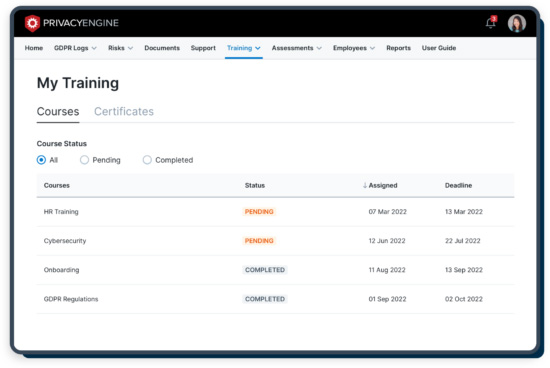This screenshot has width=550, height=368.
Task: Select the Completed radio button
Action: point(147,160)
